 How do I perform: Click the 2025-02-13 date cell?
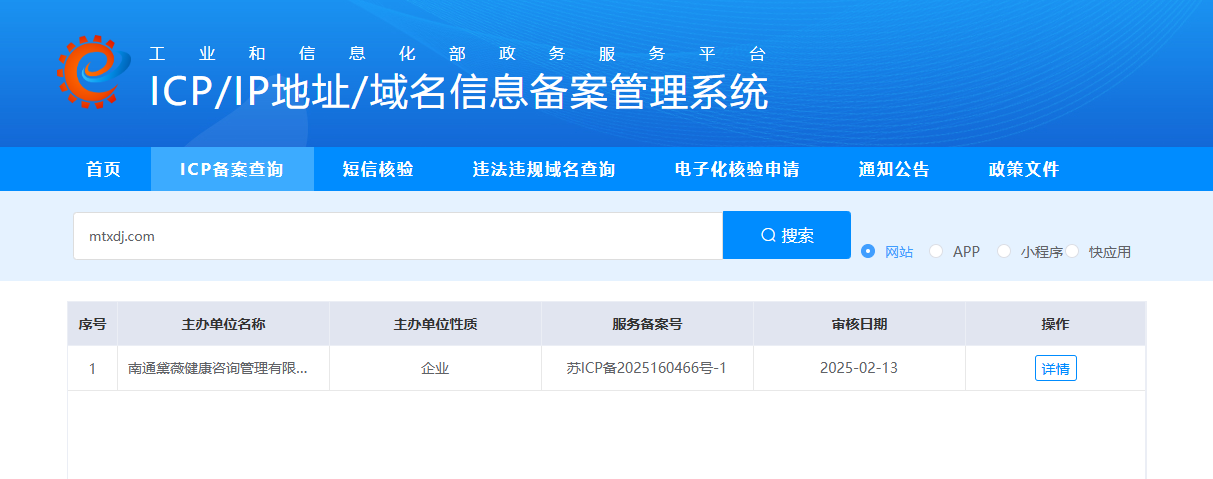pos(860,368)
